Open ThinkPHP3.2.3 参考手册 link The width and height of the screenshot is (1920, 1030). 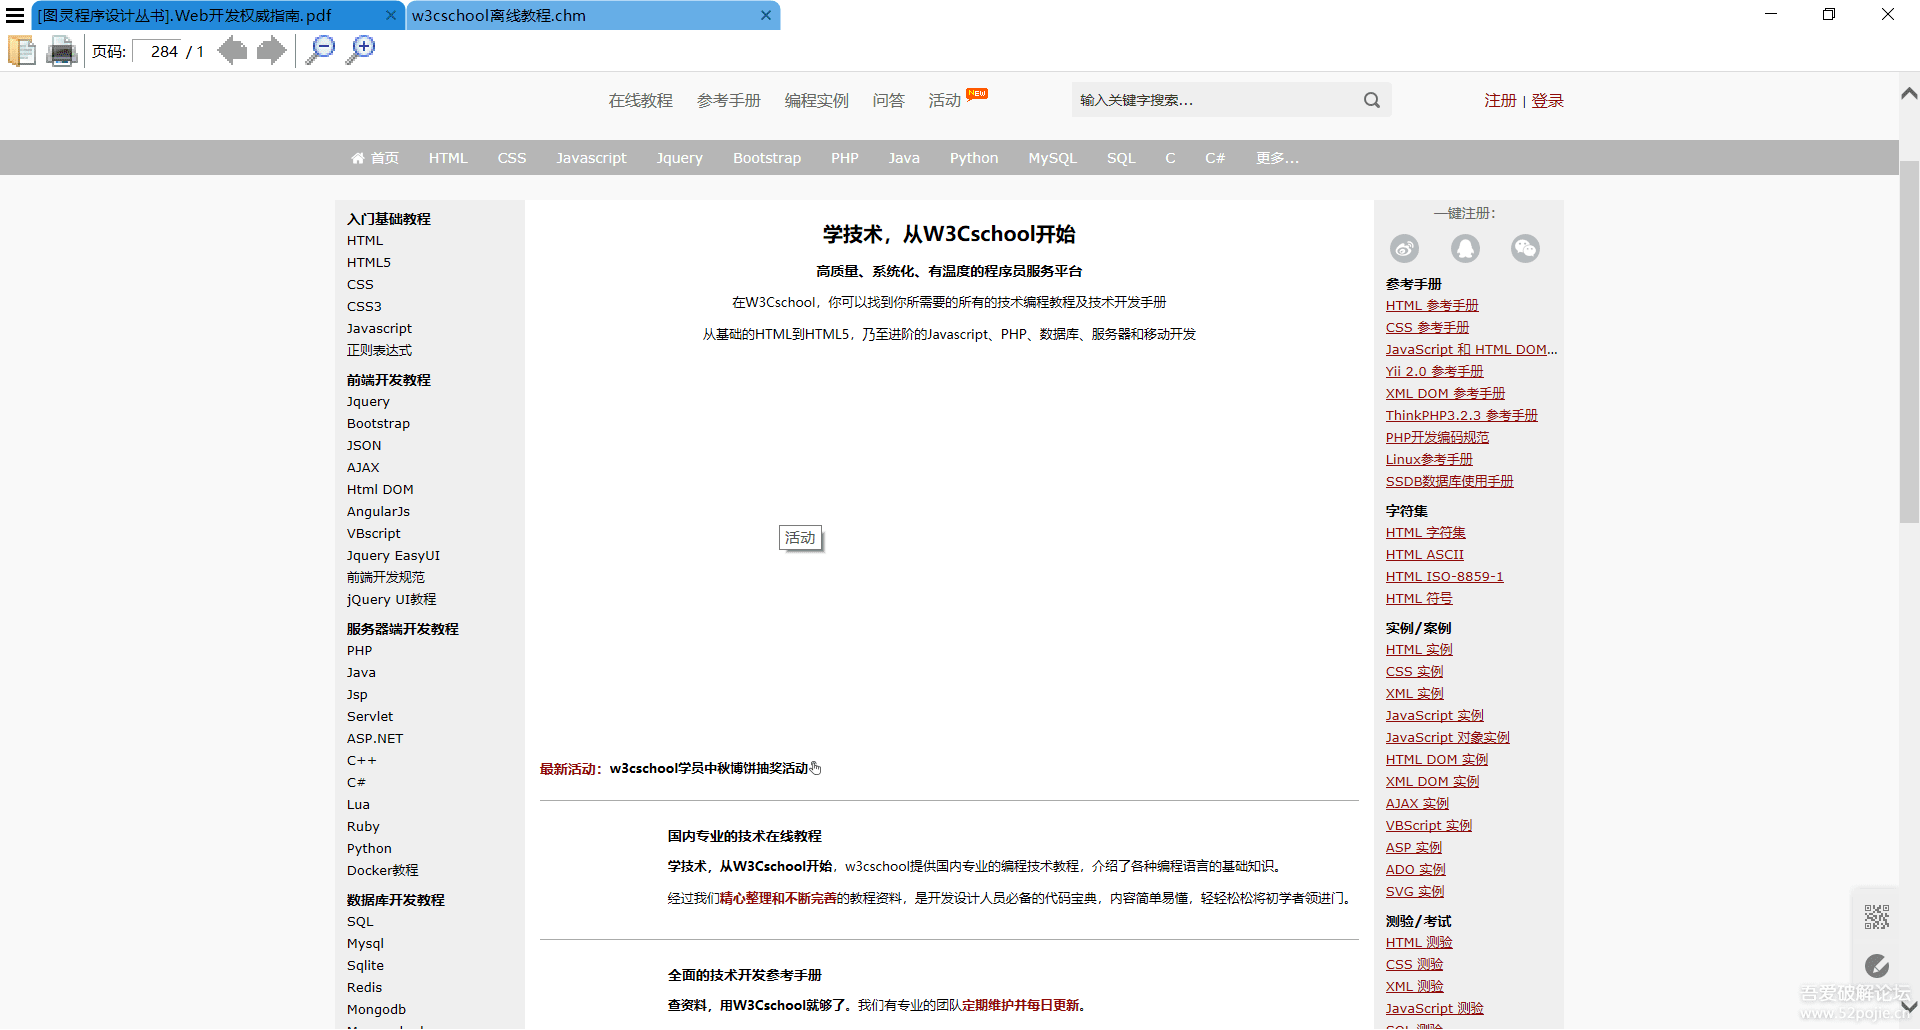pyautogui.click(x=1461, y=416)
